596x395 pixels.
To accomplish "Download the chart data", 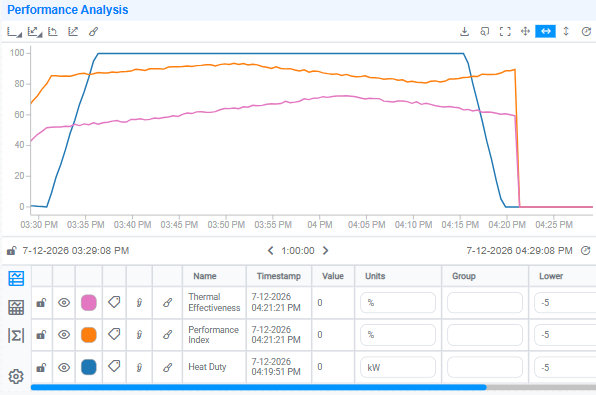I will pyautogui.click(x=464, y=32).
